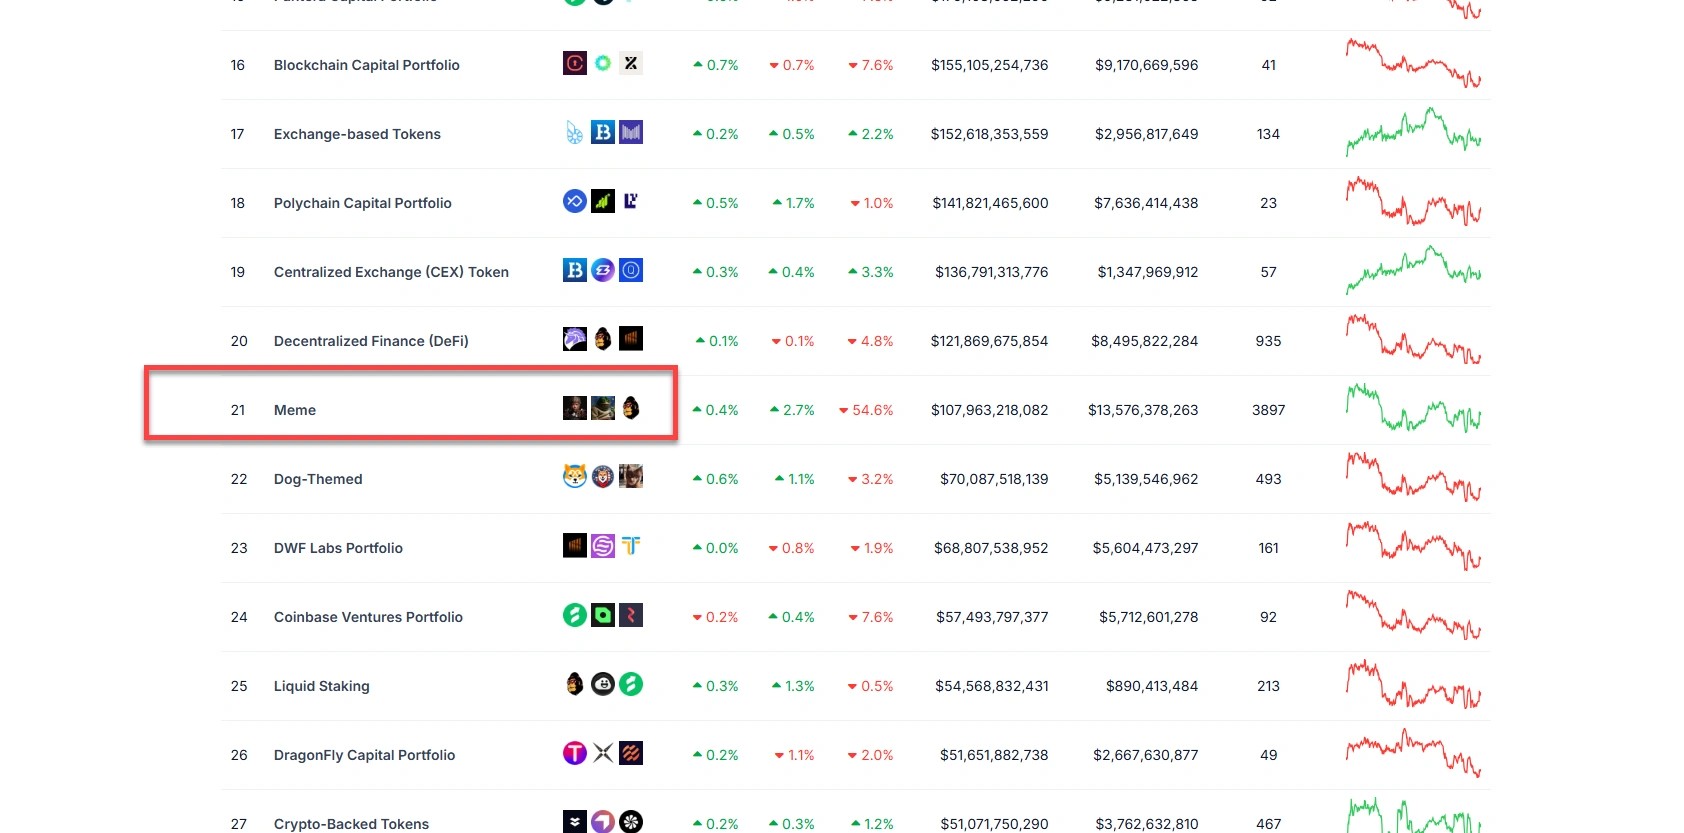Click the Dog-Themed market cap value
This screenshot has height=833, width=1684.
pos(994,479)
